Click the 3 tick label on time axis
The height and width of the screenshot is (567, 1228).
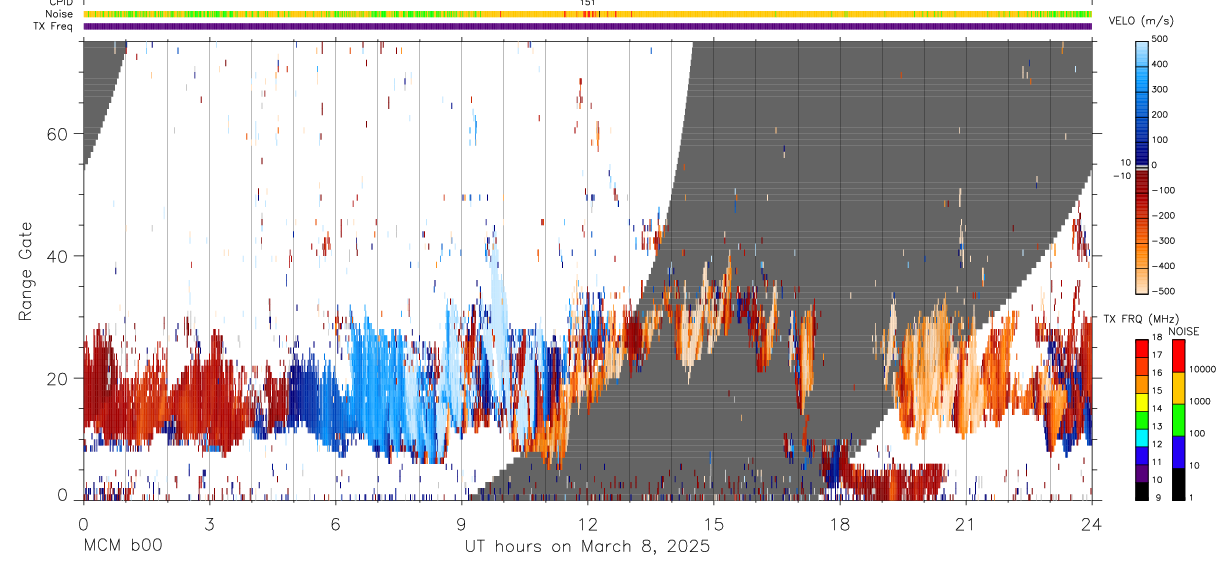(x=208, y=523)
